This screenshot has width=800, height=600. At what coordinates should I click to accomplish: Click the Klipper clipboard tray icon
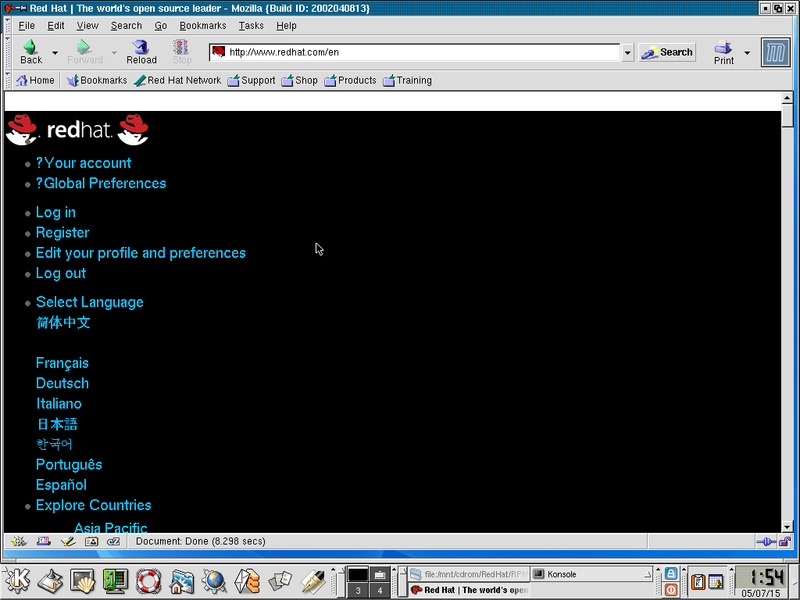tap(697, 582)
